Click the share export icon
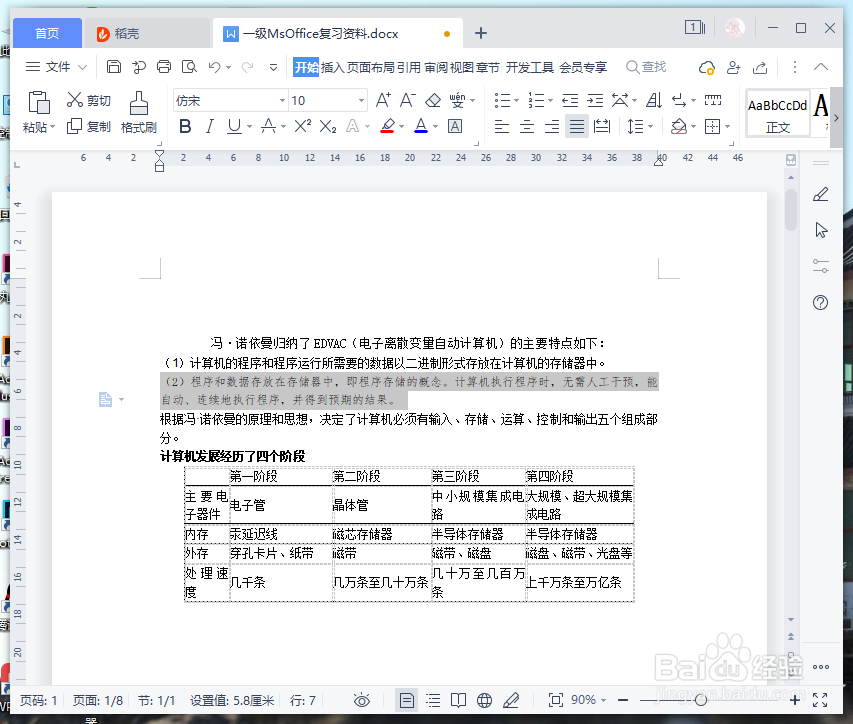This screenshot has width=853, height=724. (x=760, y=67)
